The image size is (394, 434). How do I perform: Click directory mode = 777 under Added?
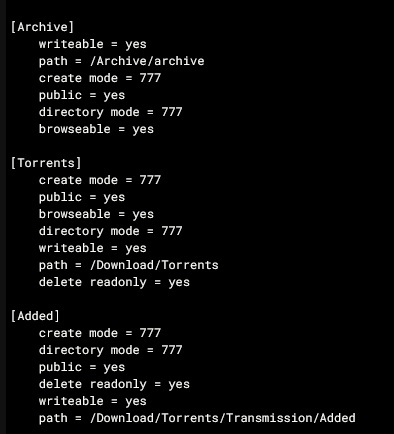tap(110, 350)
